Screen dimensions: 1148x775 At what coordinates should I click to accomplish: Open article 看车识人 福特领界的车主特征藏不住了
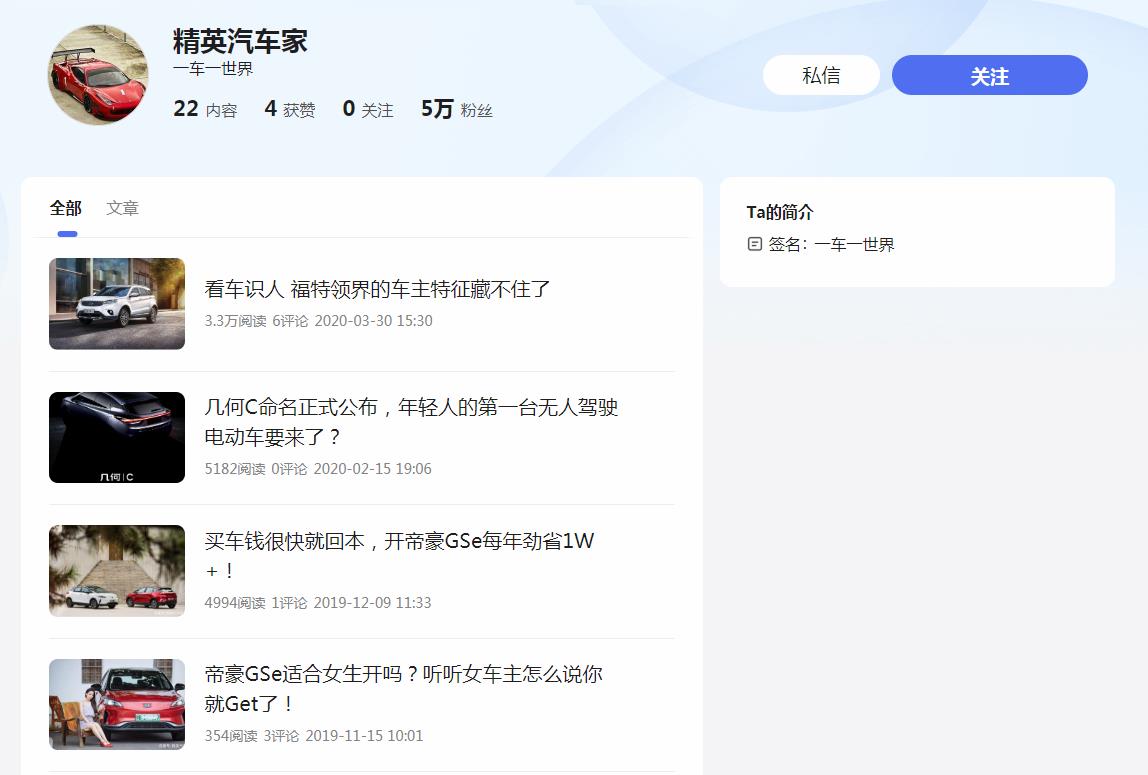click(x=377, y=289)
